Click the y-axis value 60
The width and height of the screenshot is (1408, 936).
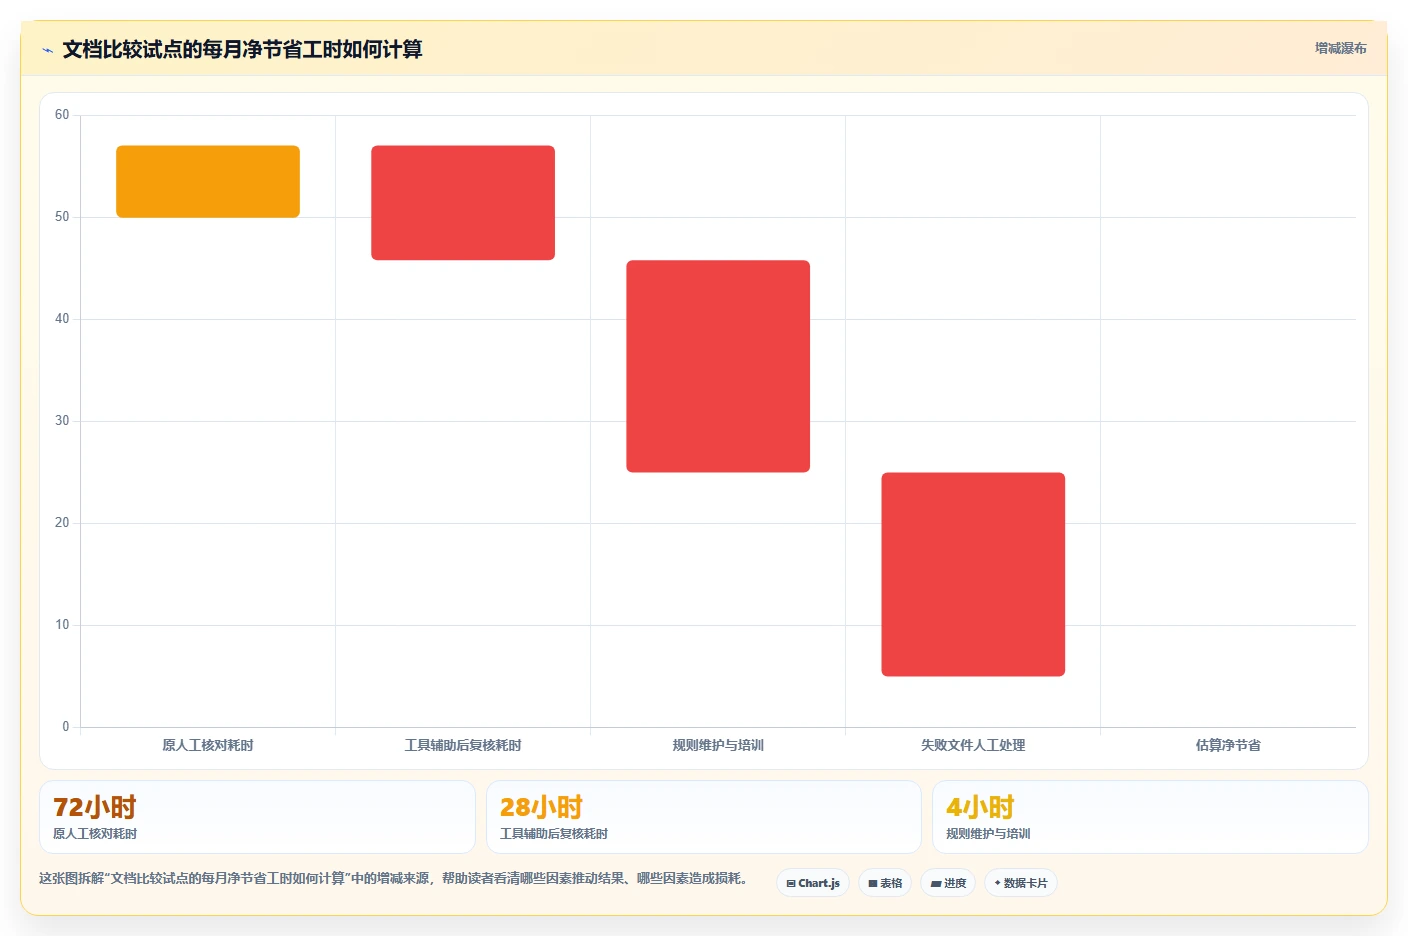62,115
